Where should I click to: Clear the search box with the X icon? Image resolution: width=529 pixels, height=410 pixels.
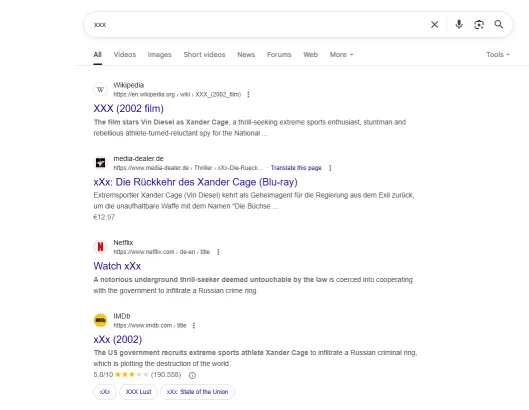pos(434,25)
